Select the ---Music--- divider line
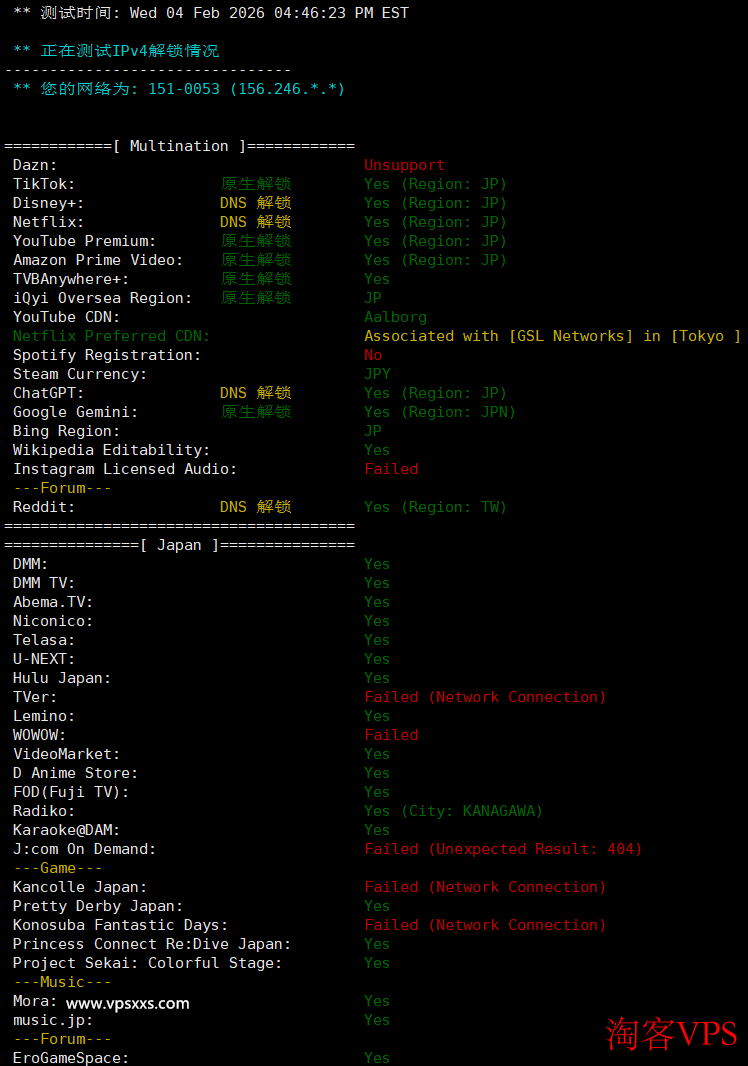Image resolution: width=748 pixels, height=1066 pixels. (x=62, y=982)
